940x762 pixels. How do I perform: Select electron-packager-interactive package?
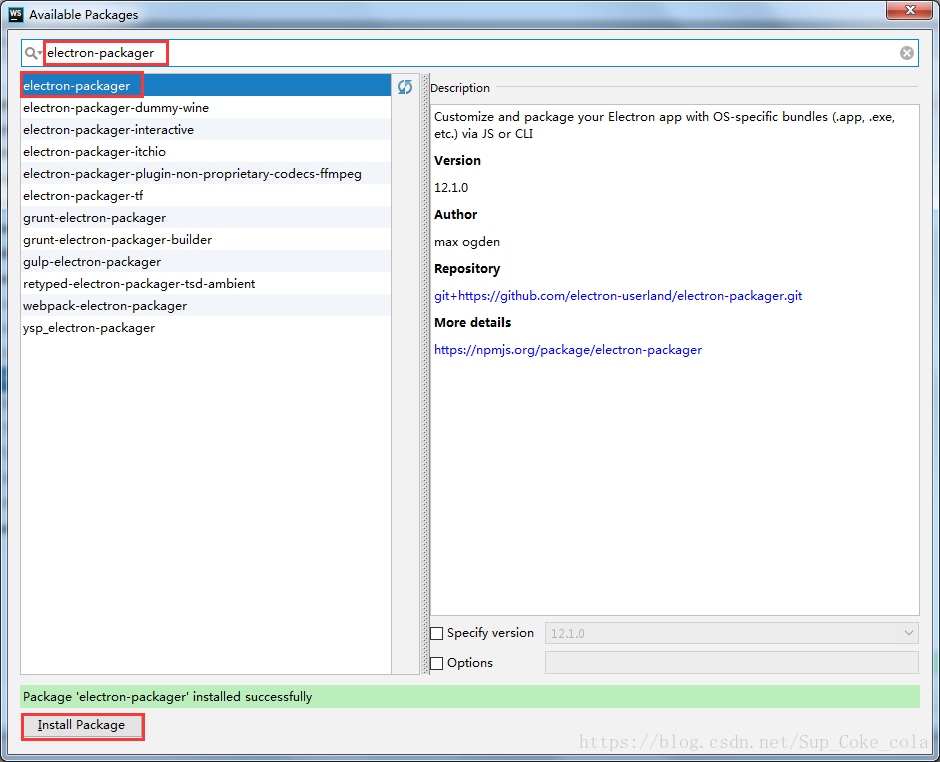[206, 129]
